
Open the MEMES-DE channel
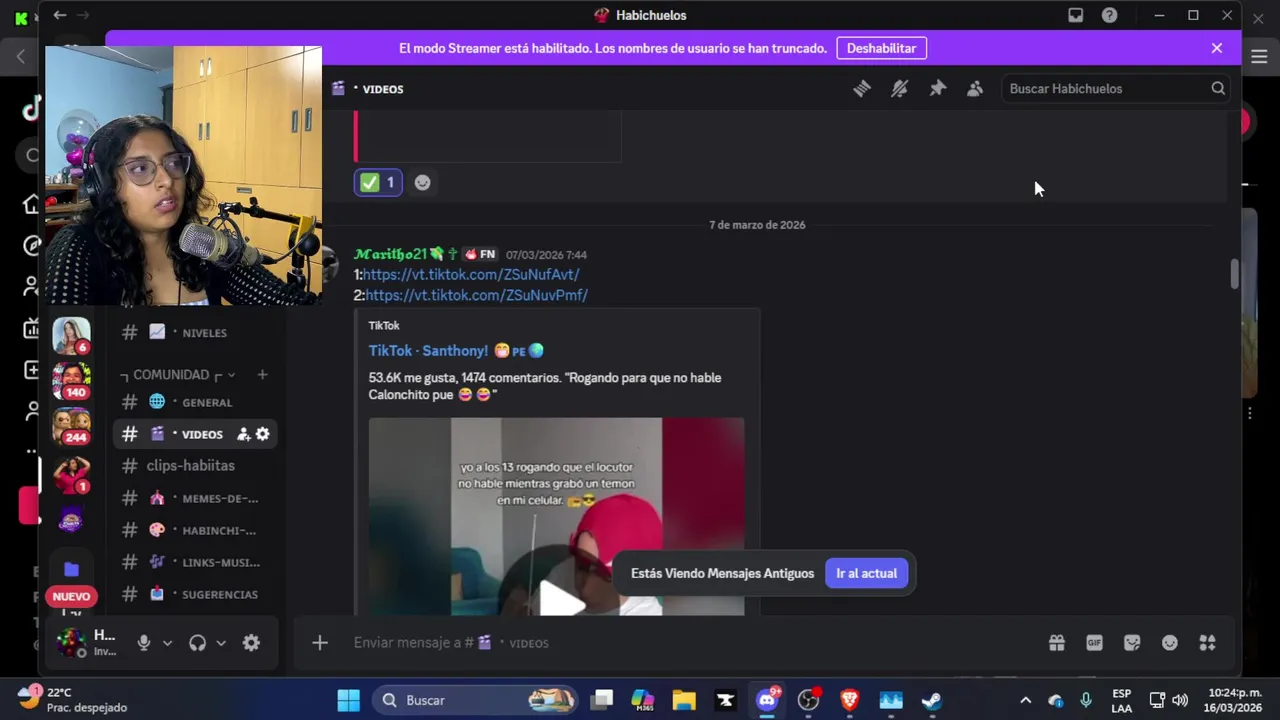point(195,498)
